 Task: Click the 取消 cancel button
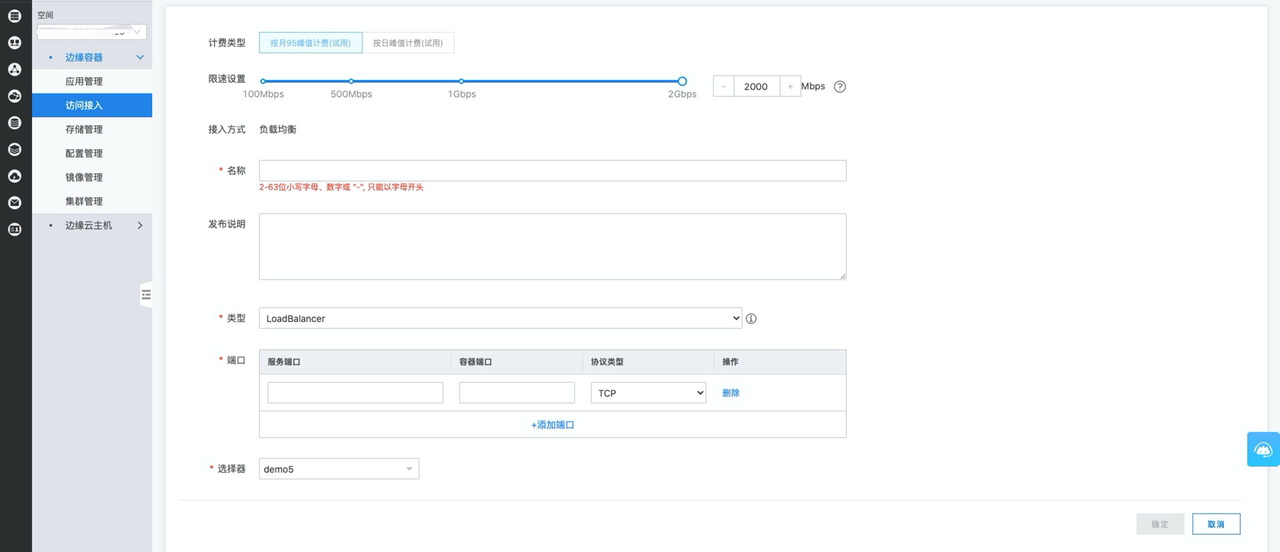click(x=1216, y=524)
